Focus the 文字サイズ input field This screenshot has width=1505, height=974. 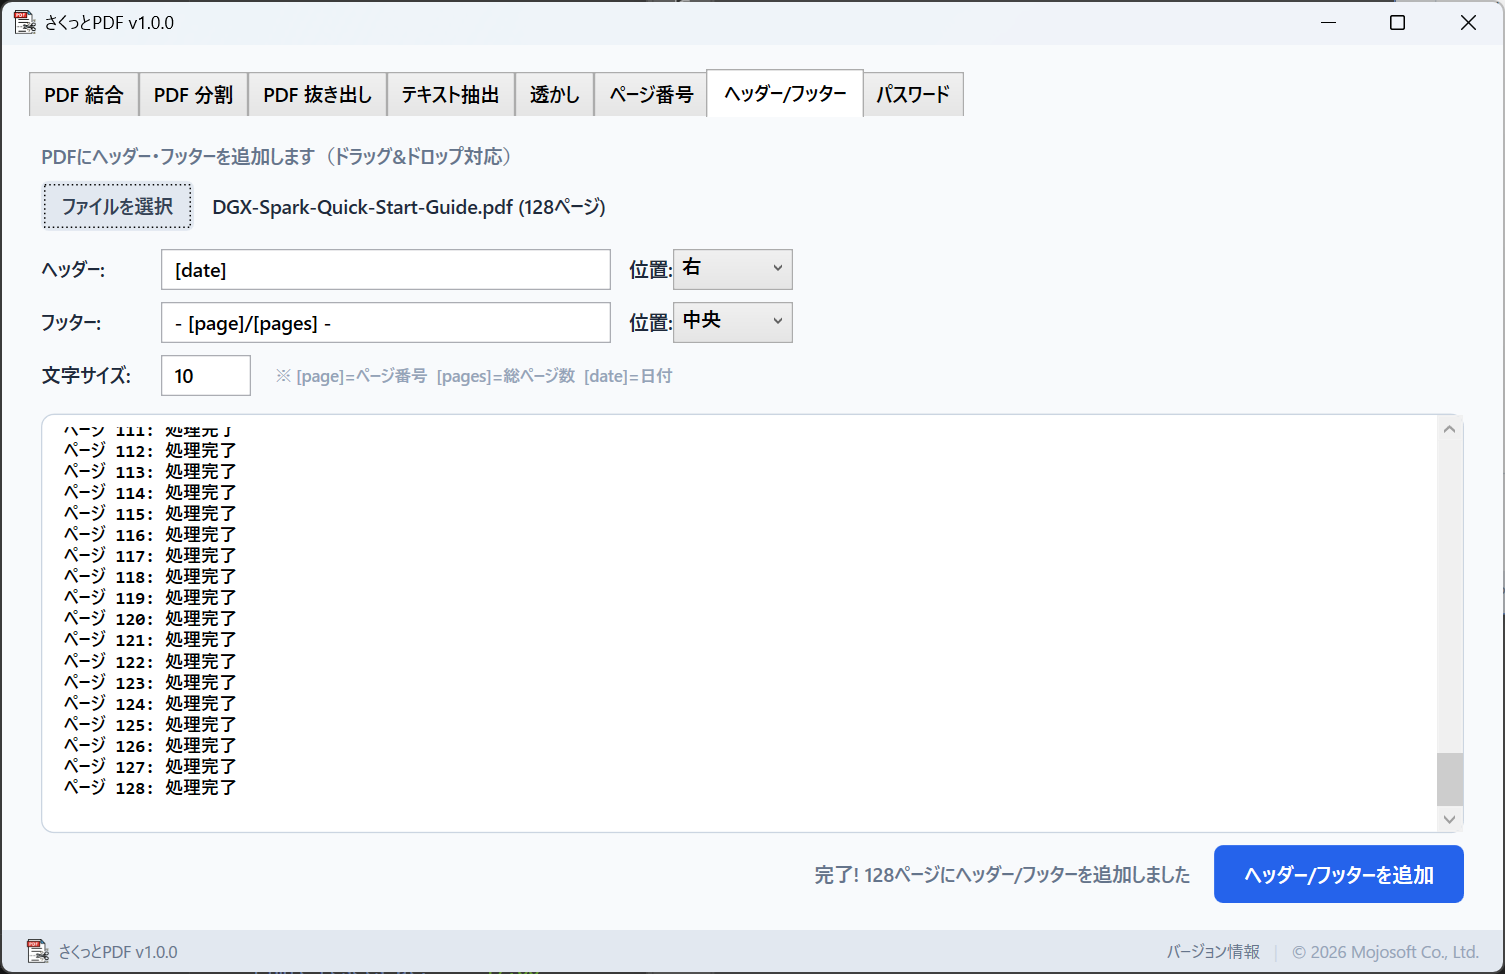click(205, 376)
